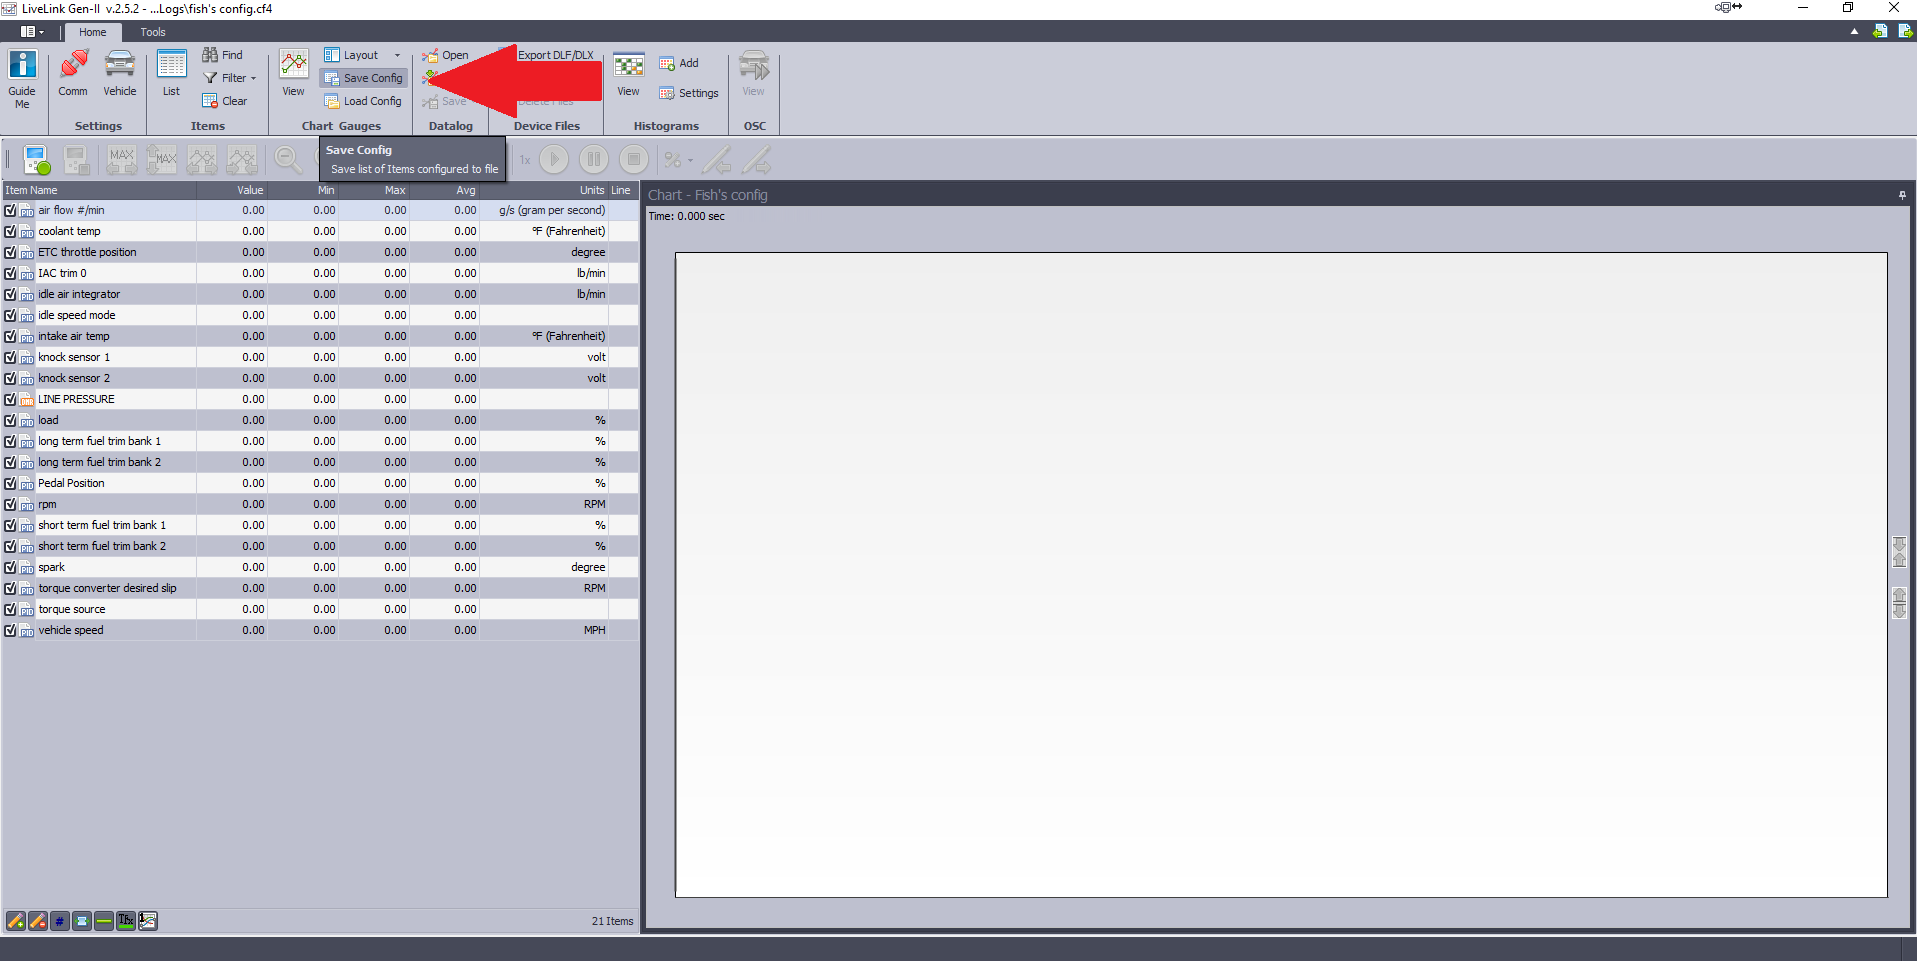Click the Avg column header

point(444,190)
